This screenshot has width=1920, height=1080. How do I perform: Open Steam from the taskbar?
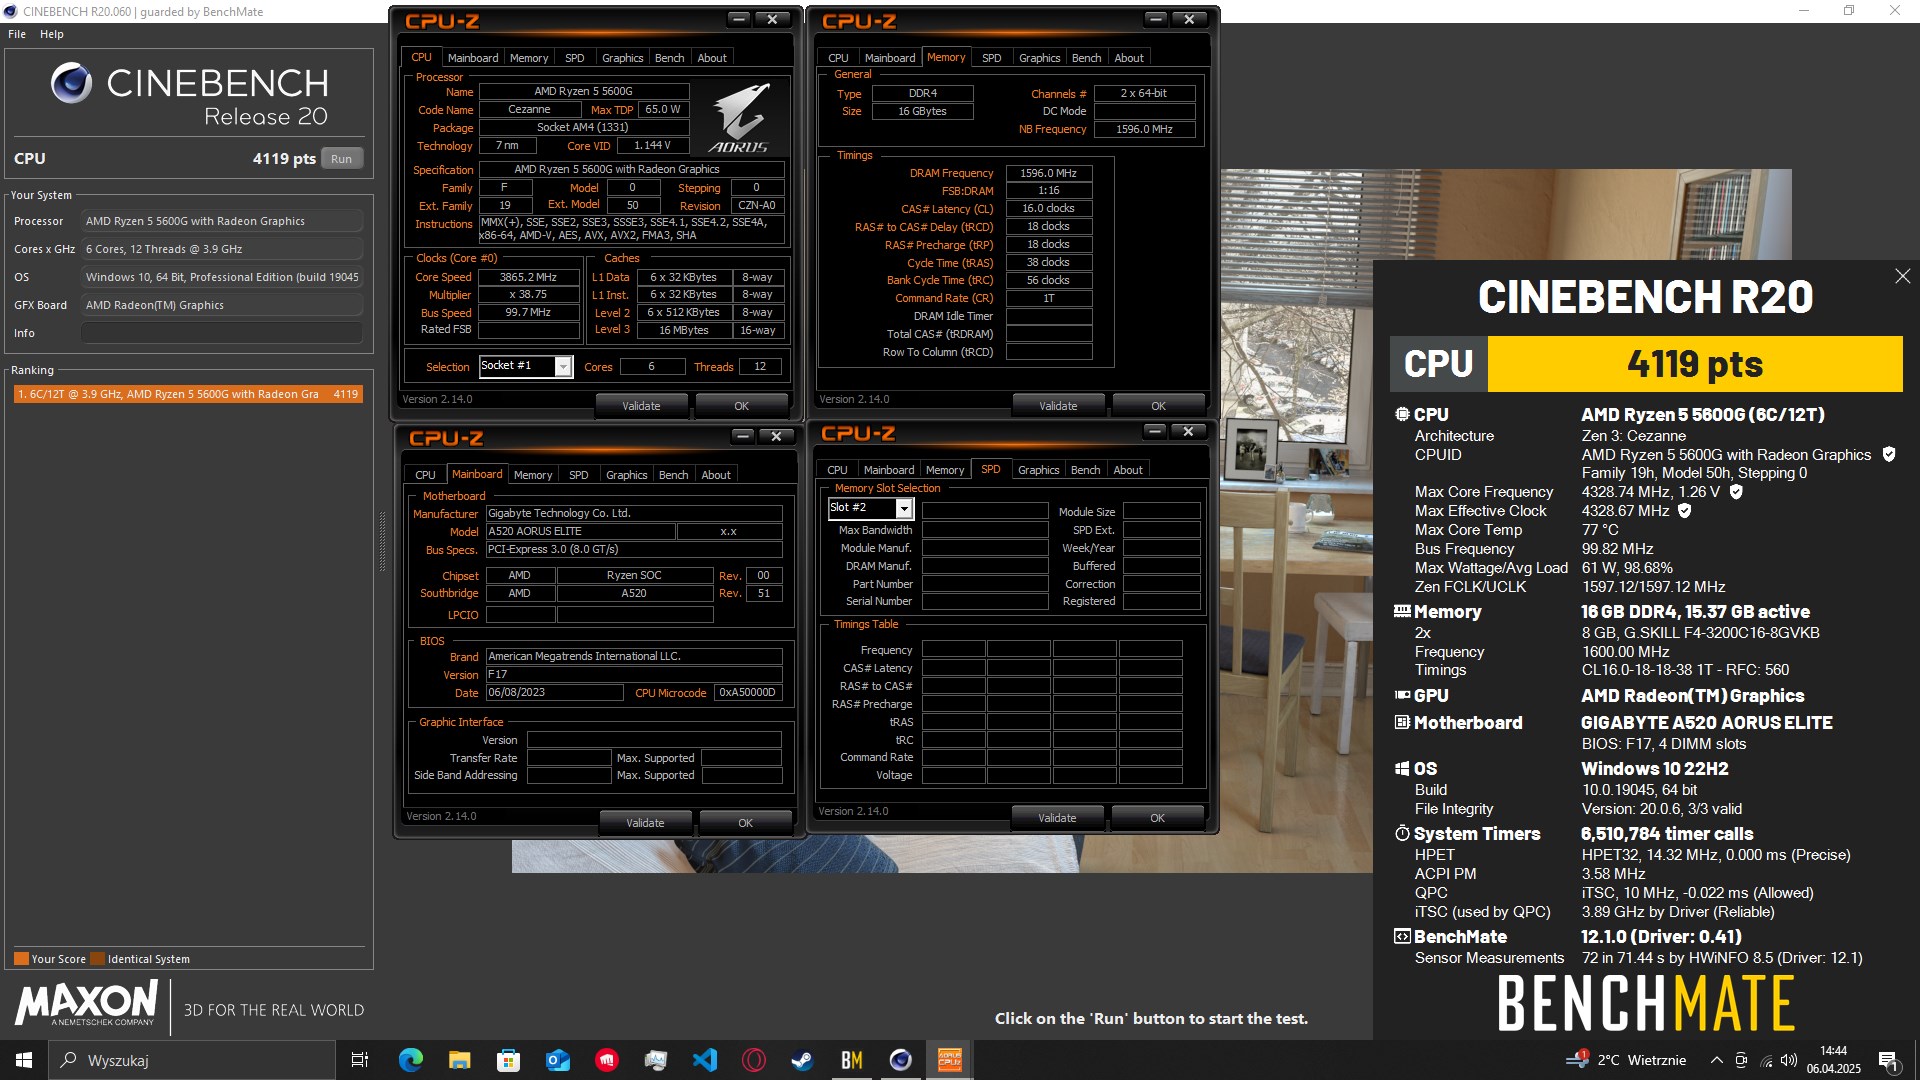point(802,1060)
